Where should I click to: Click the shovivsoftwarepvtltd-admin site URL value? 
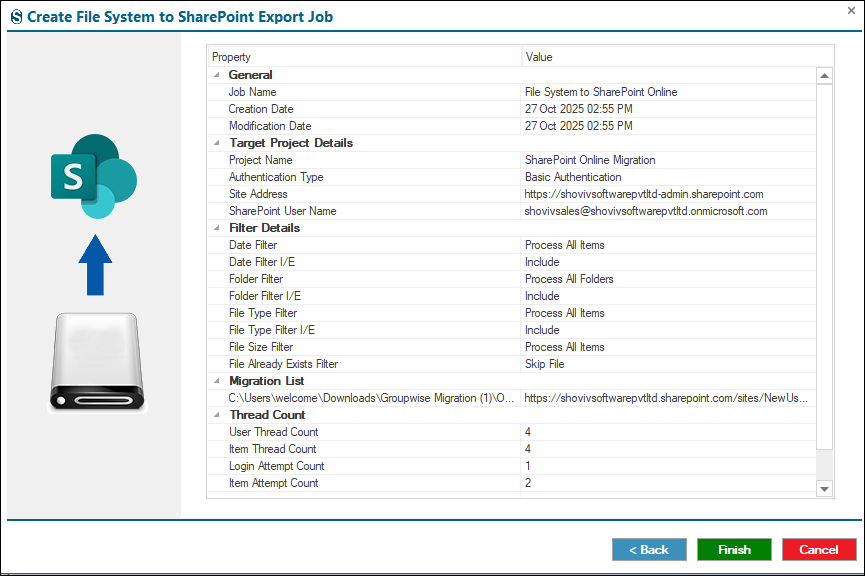(x=644, y=194)
